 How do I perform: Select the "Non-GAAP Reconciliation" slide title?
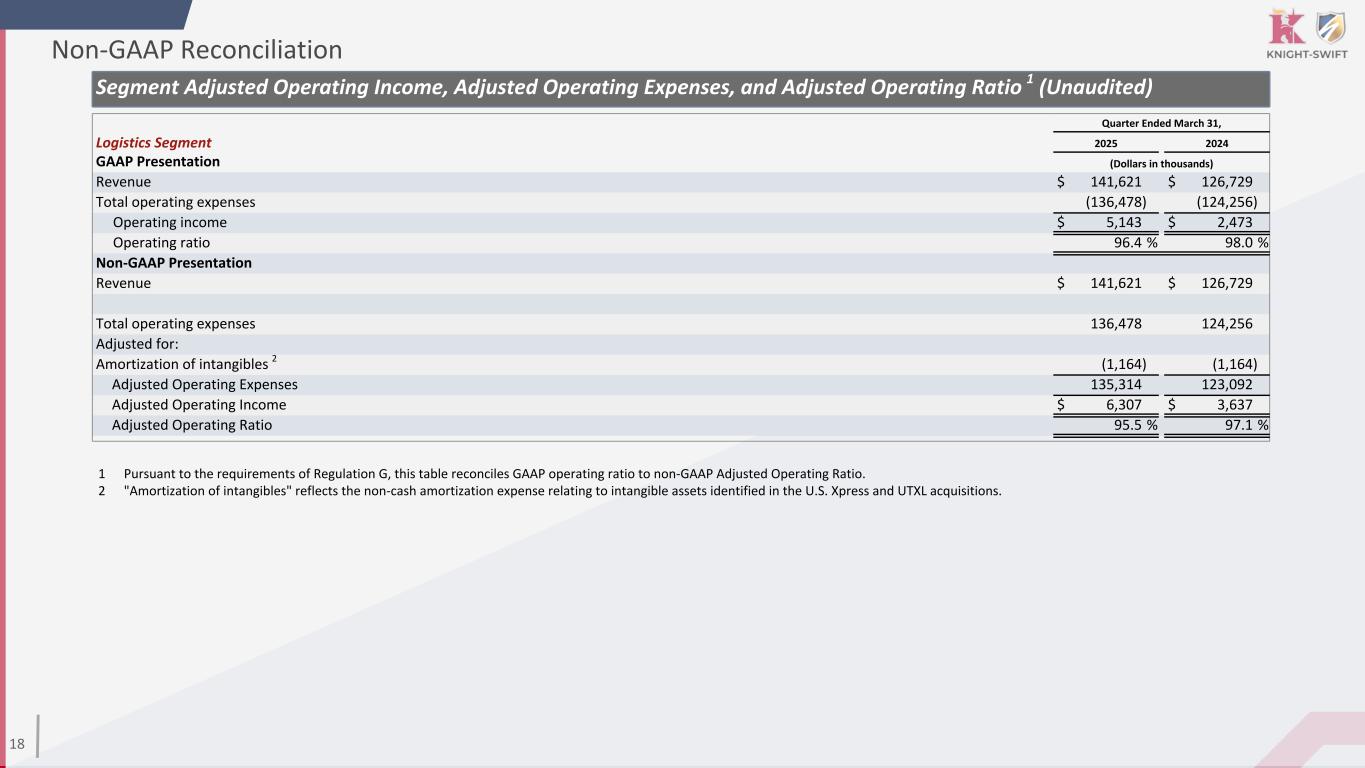(x=197, y=50)
